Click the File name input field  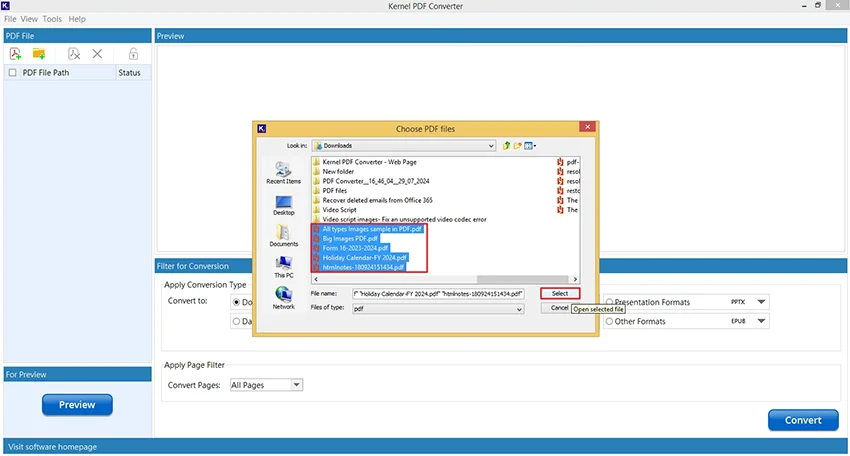437,293
